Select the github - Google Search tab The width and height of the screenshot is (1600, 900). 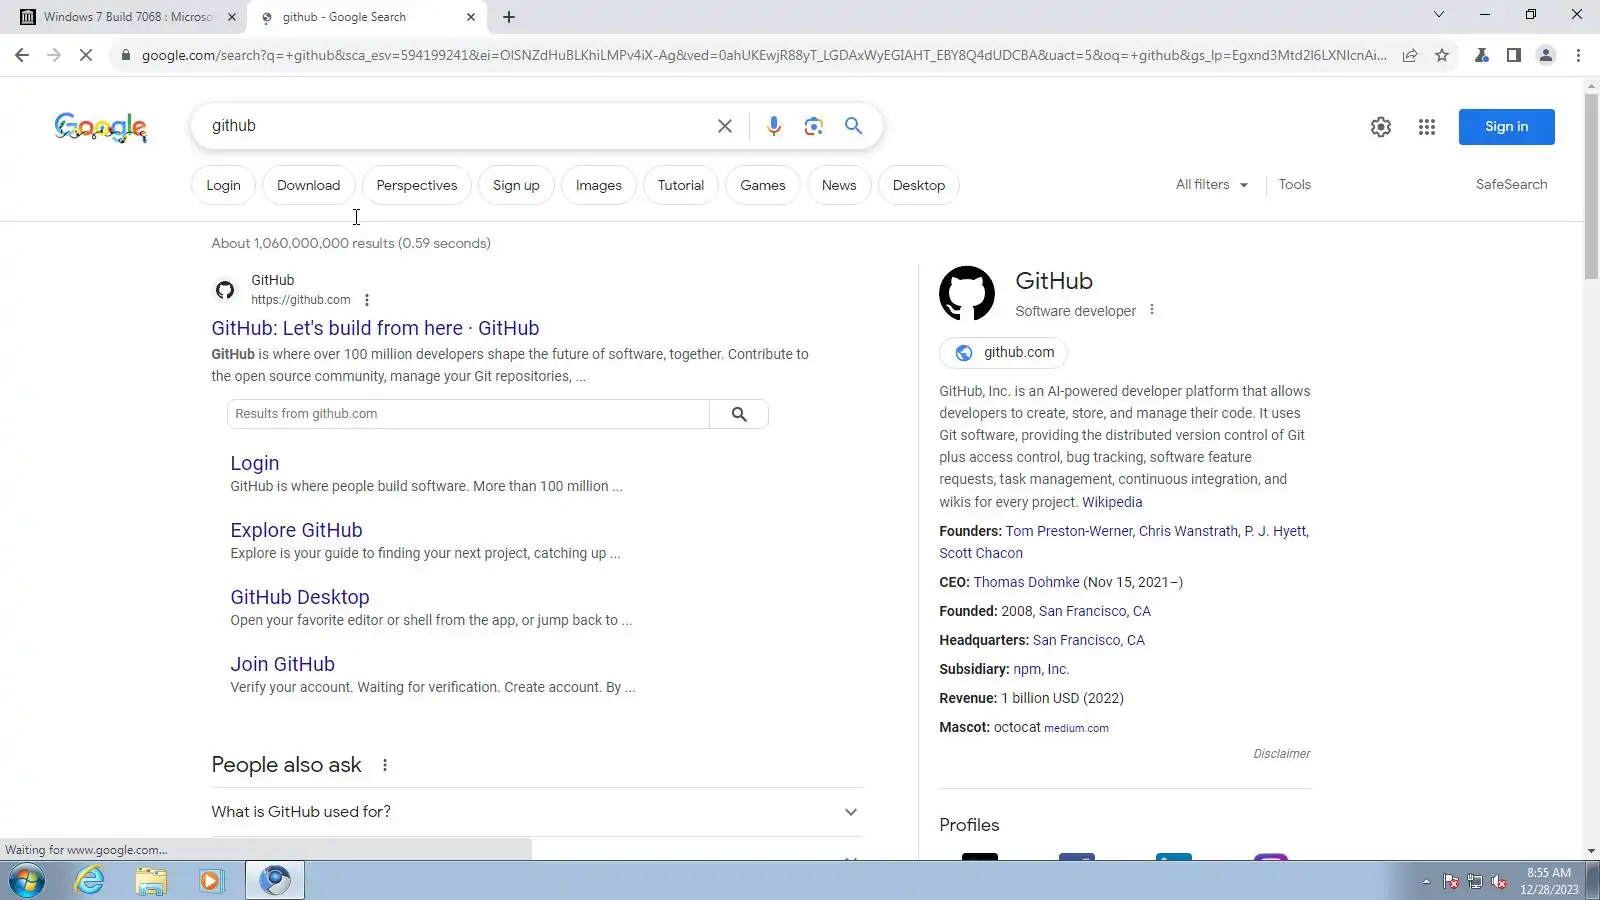tap(365, 17)
